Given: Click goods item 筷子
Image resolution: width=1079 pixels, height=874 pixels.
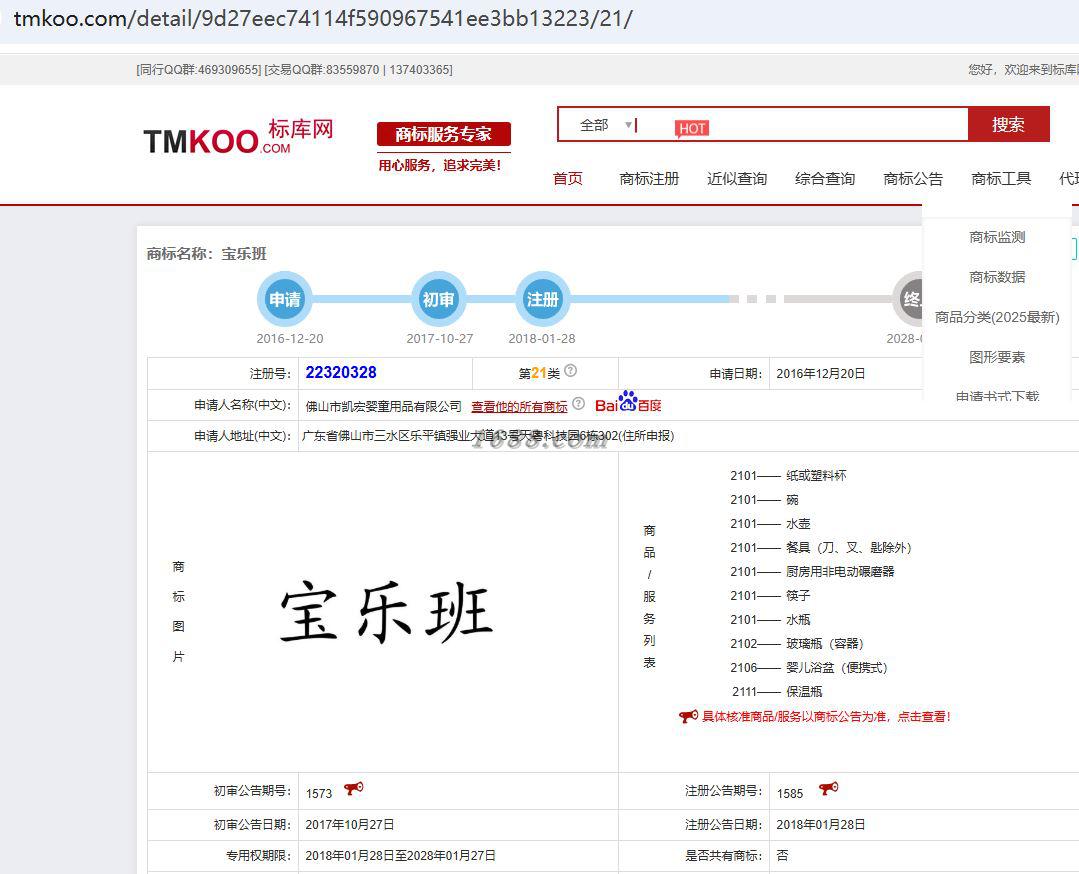Looking at the screenshot, I should [x=798, y=595].
